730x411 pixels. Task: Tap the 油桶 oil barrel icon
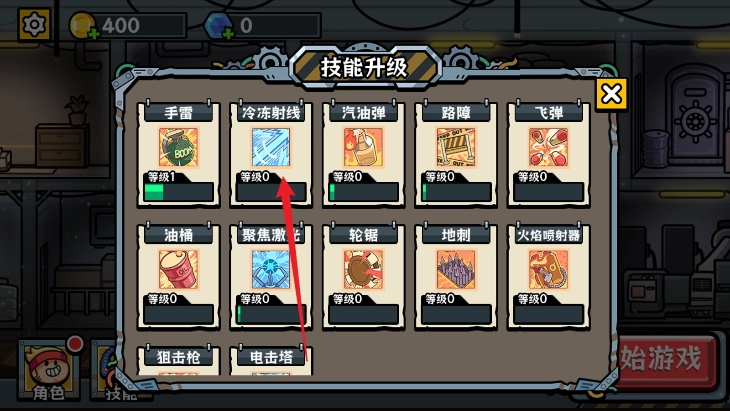pos(178,270)
